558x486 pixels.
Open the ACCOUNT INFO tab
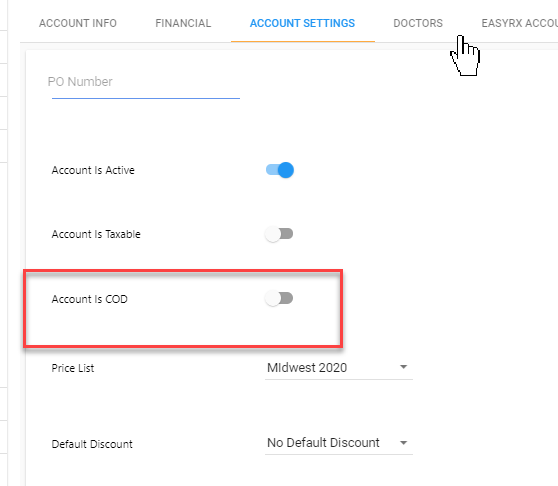[x=78, y=23]
